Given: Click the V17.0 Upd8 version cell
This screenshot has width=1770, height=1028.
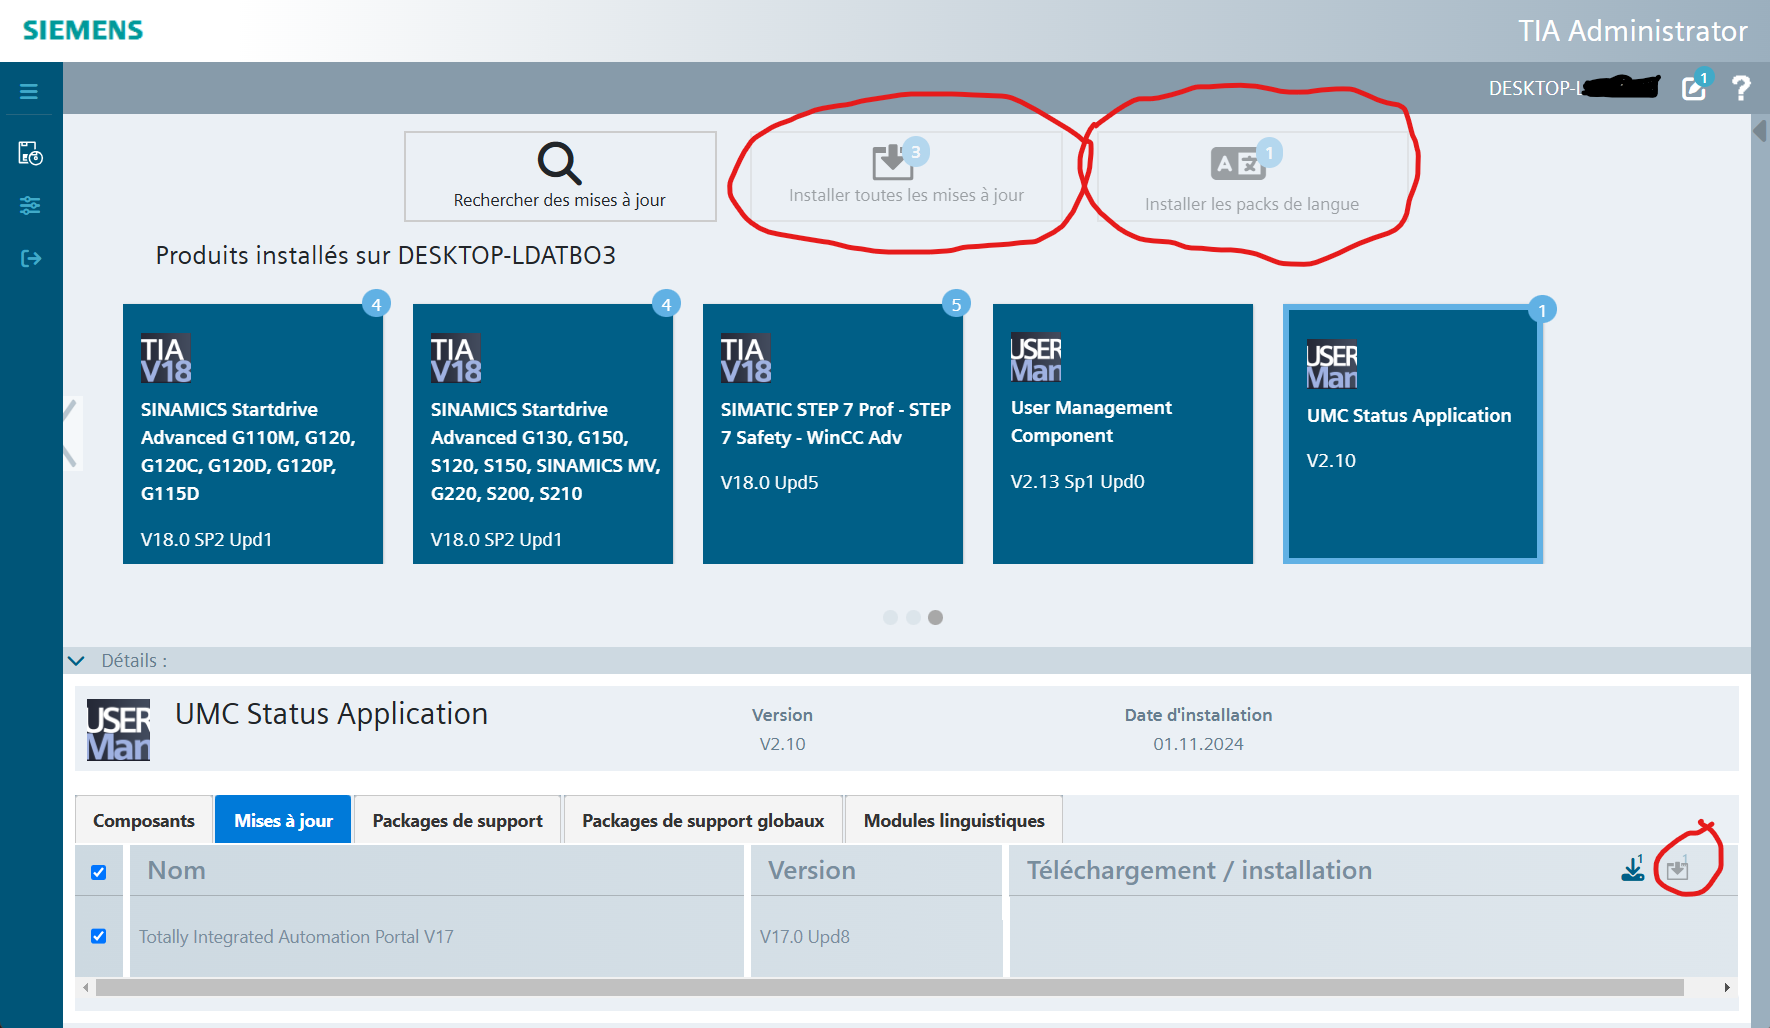Looking at the screenshot, I should tap(805, 937).
